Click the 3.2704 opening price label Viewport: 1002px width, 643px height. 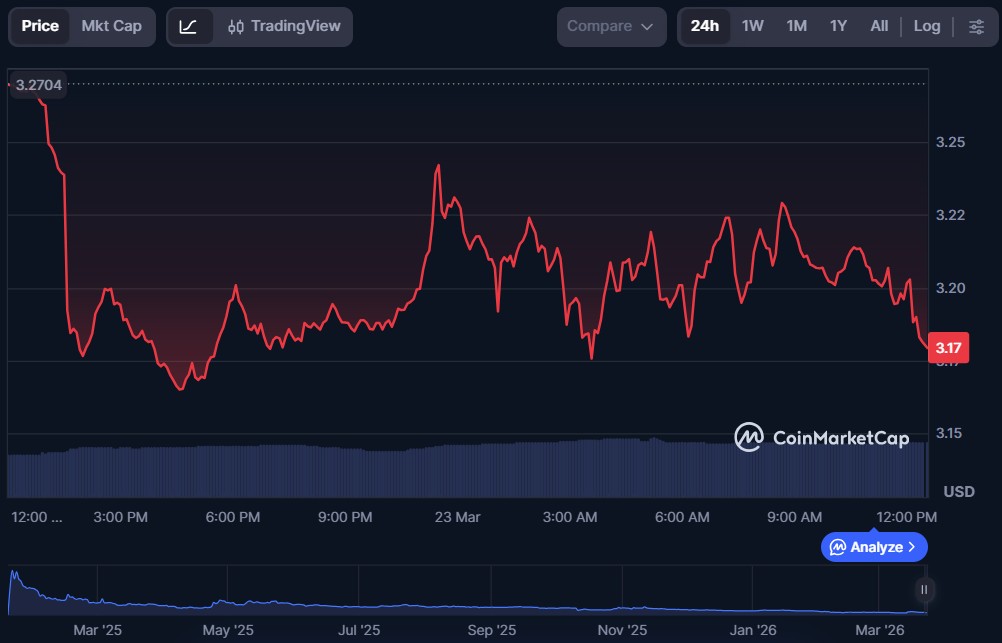click(x=39, y=85)
